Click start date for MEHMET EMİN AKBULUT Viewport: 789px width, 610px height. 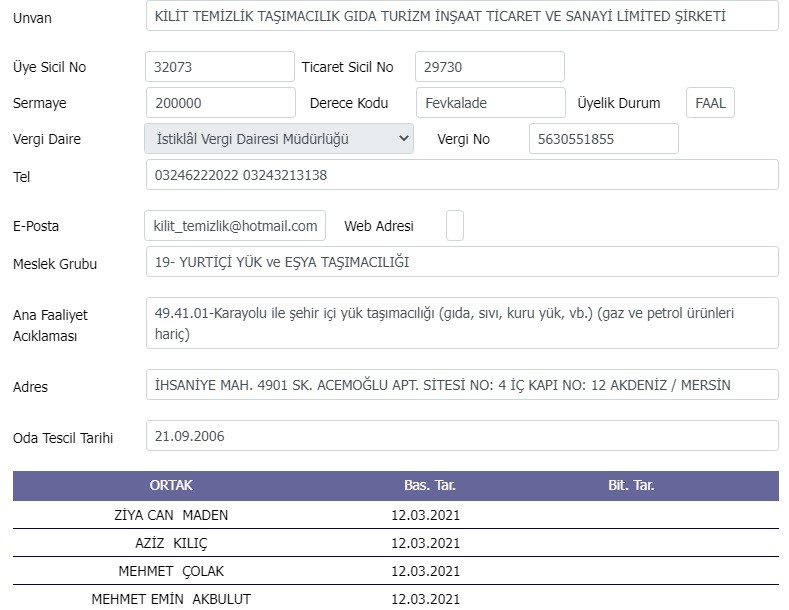[x=426, y=599]
